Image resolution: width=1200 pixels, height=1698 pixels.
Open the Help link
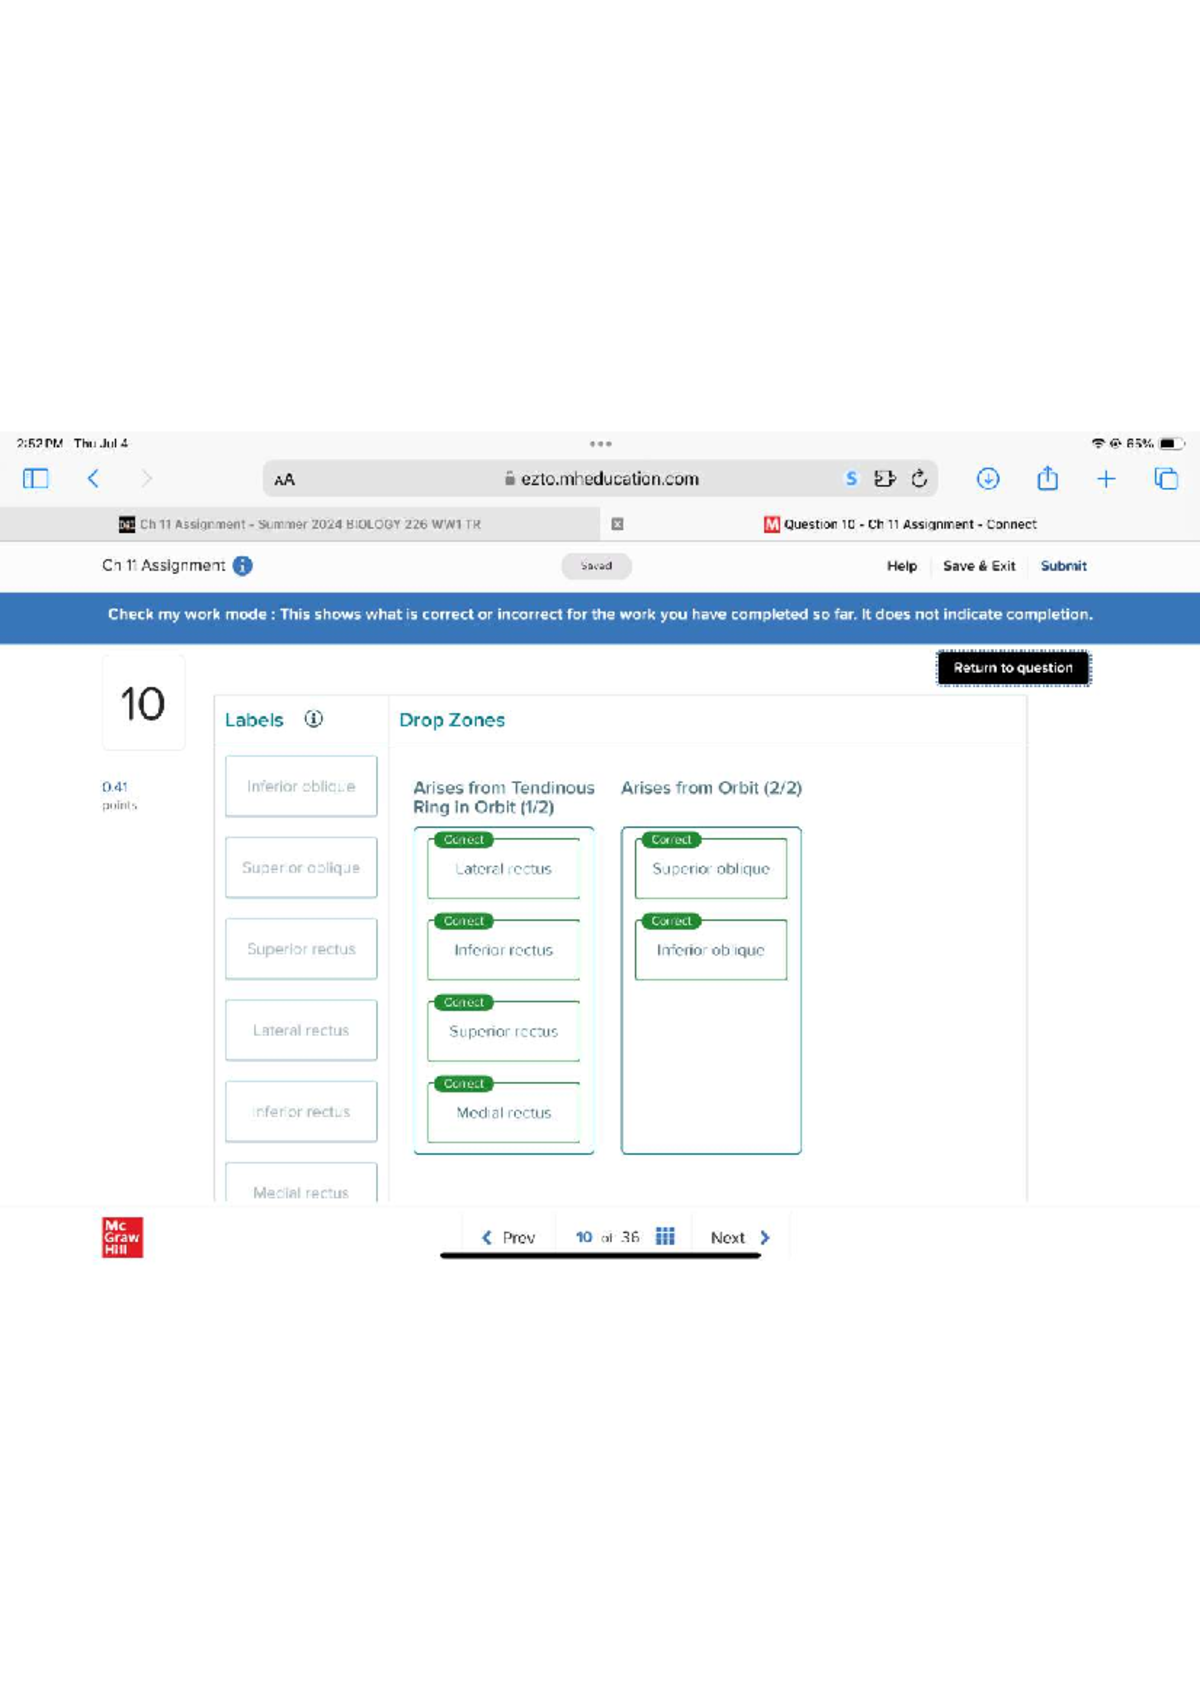[901, 566]
